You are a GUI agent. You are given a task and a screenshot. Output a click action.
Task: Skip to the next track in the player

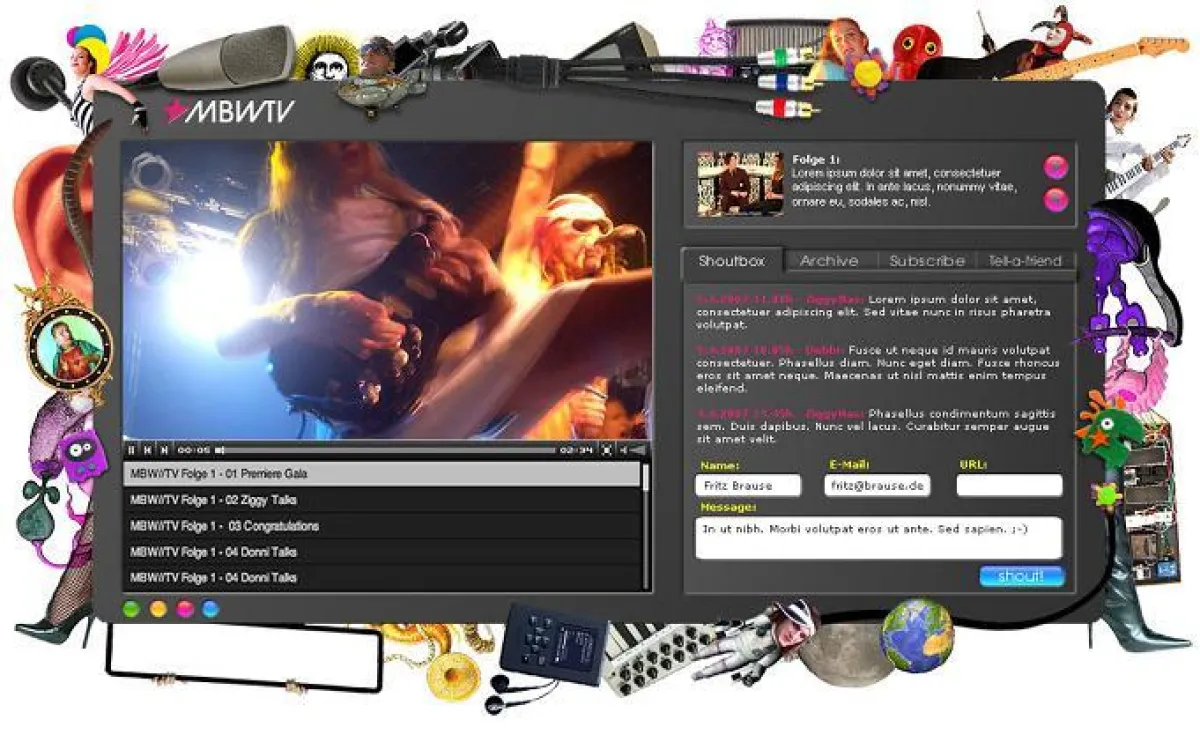(164, 451)
